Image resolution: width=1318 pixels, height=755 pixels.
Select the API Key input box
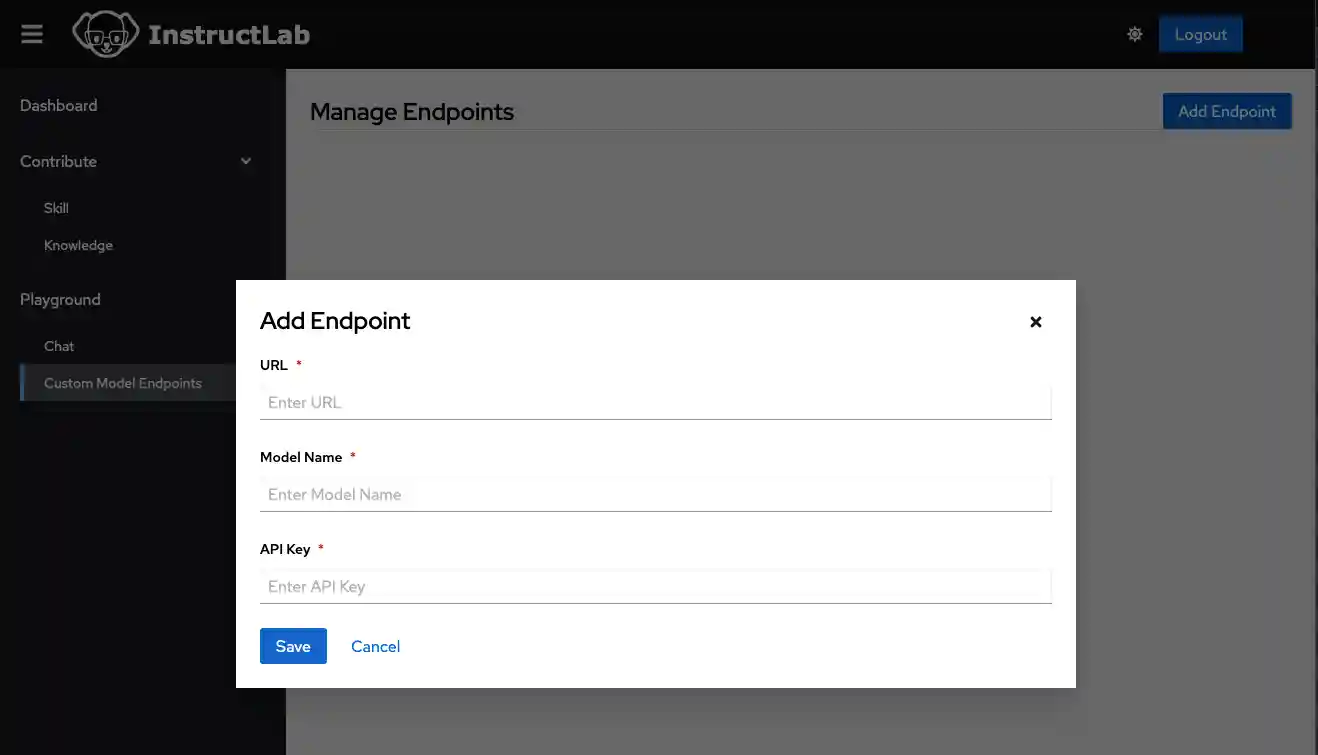coord(655,586)
